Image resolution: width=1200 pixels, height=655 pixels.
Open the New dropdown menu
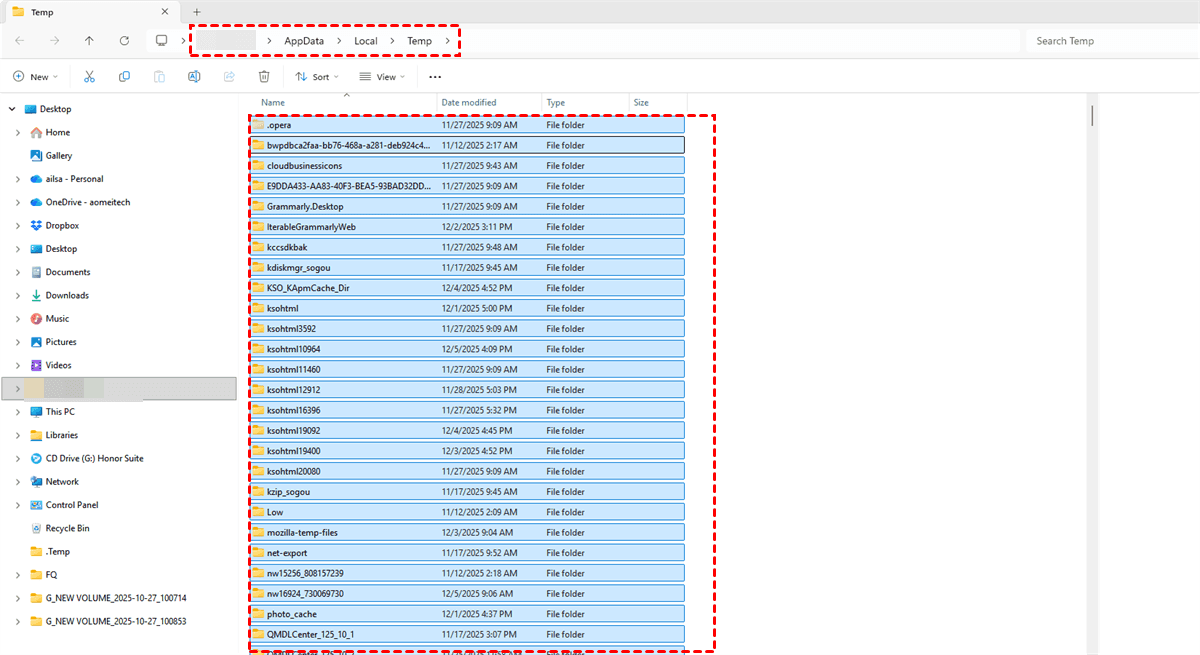point(35,77)
